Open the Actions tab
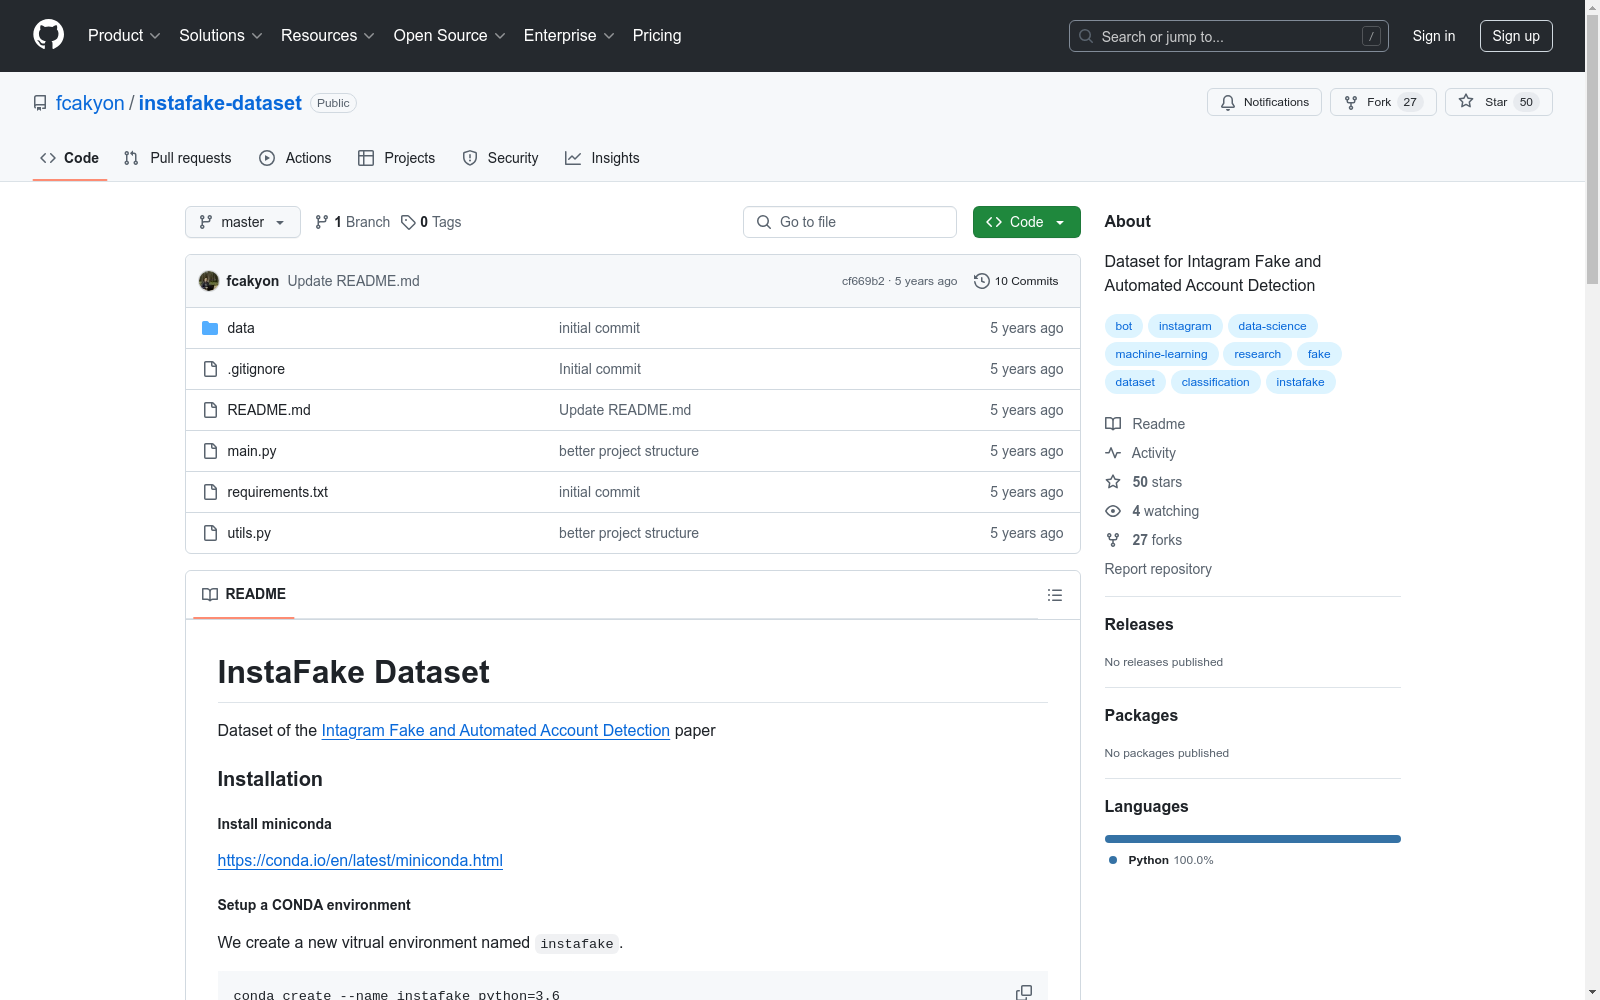The width and height of the screenshot is (1600, 1000). (295, 158)
